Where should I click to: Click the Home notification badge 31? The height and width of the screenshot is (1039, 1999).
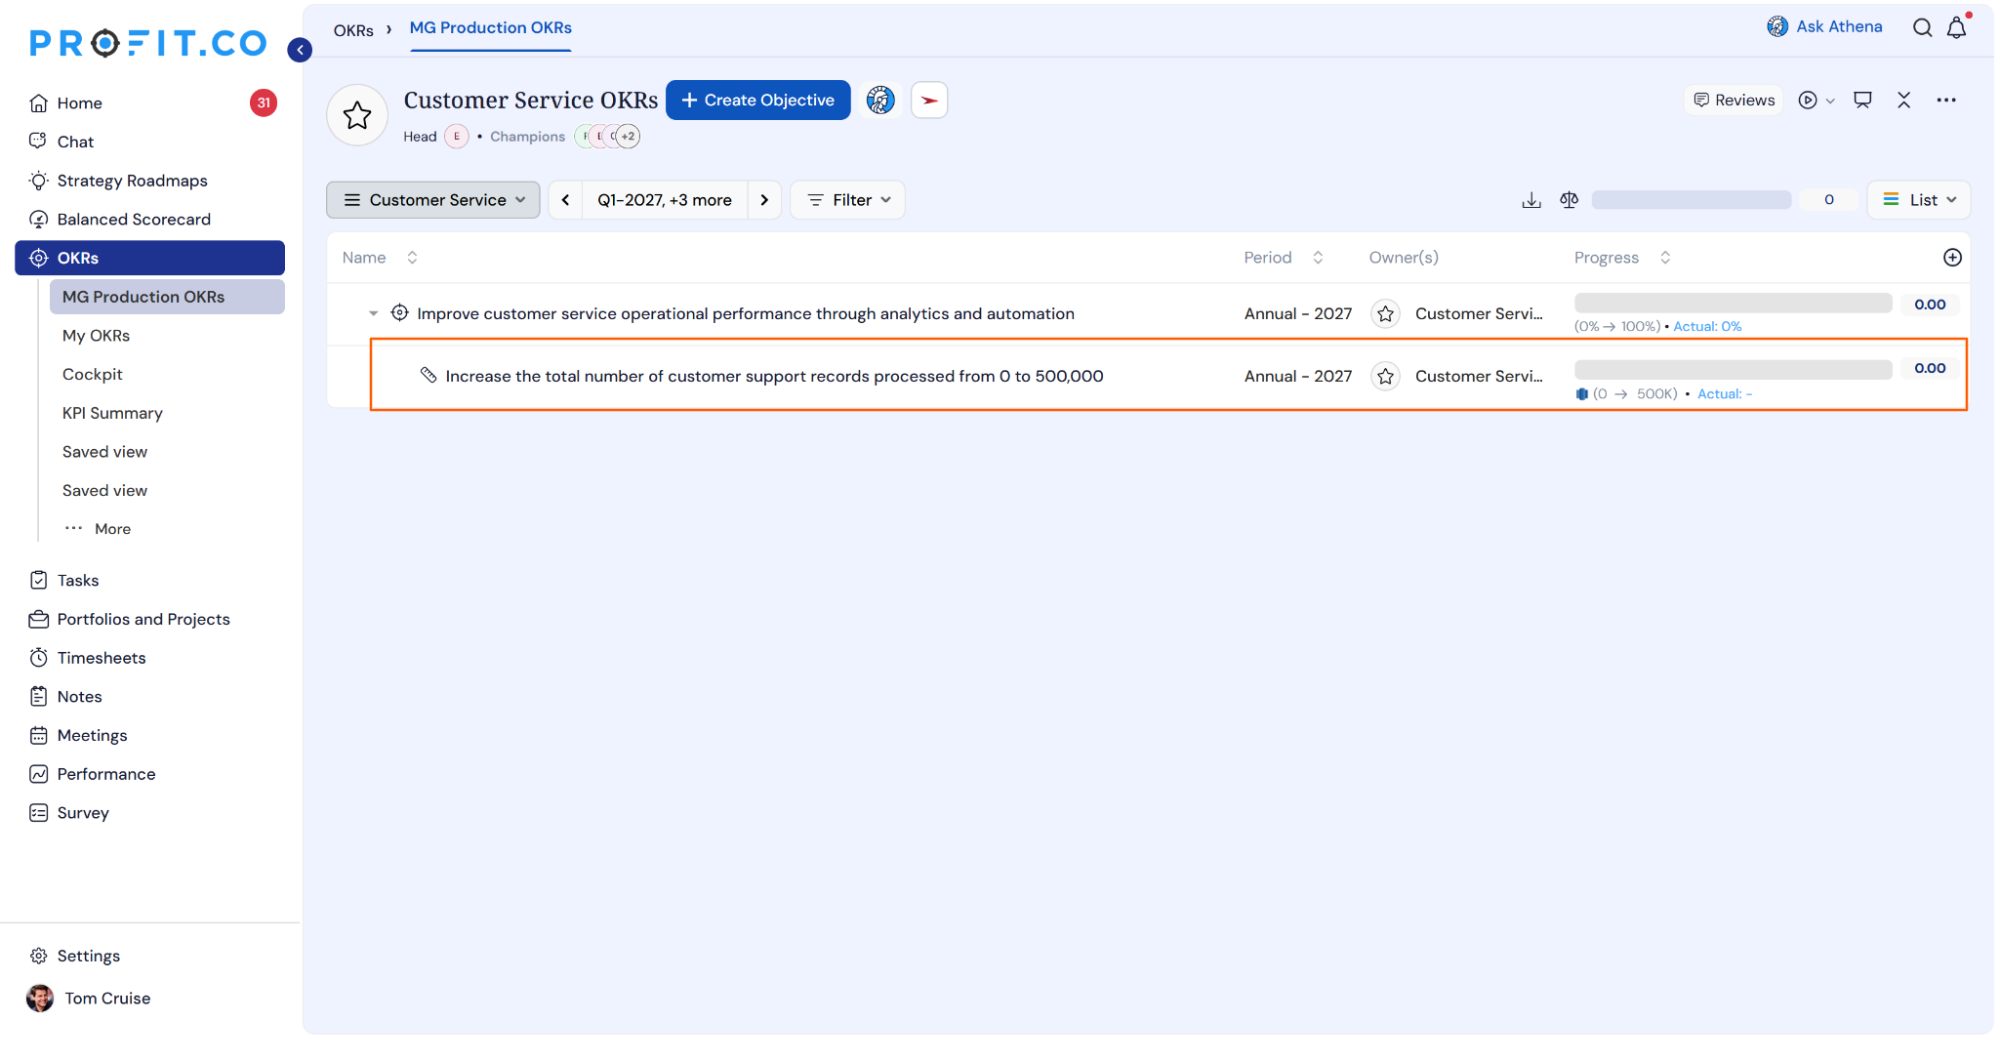tap(263, 103)
